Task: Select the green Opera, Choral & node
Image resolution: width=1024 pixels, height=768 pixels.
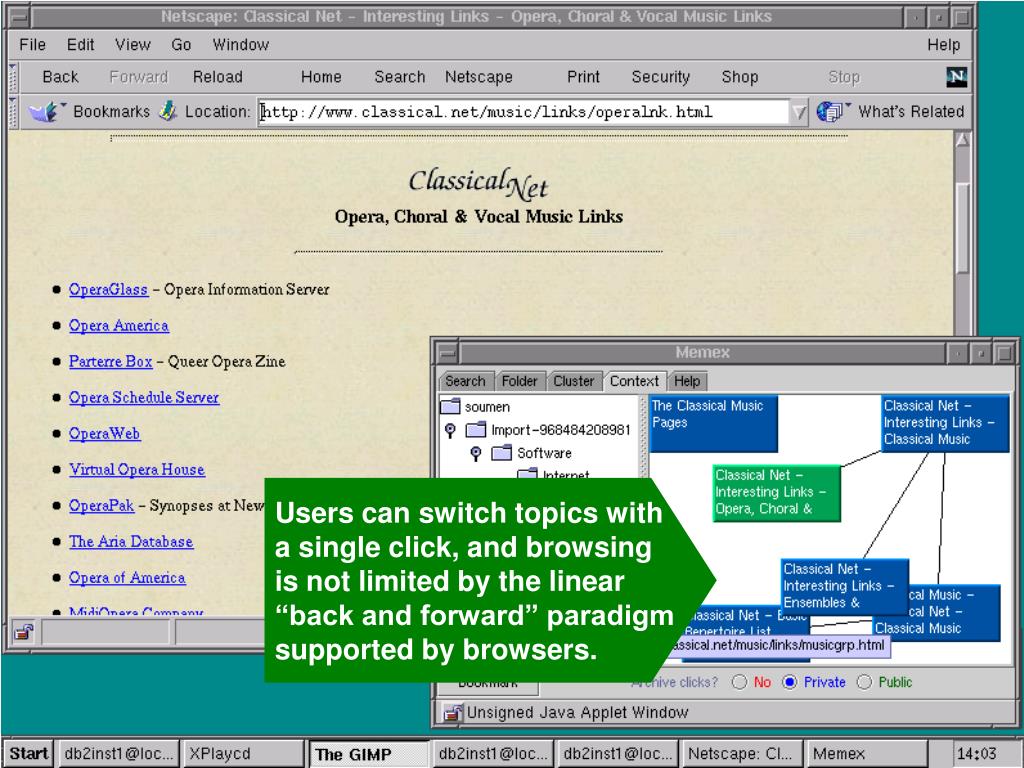Action: tap(776, 493)
